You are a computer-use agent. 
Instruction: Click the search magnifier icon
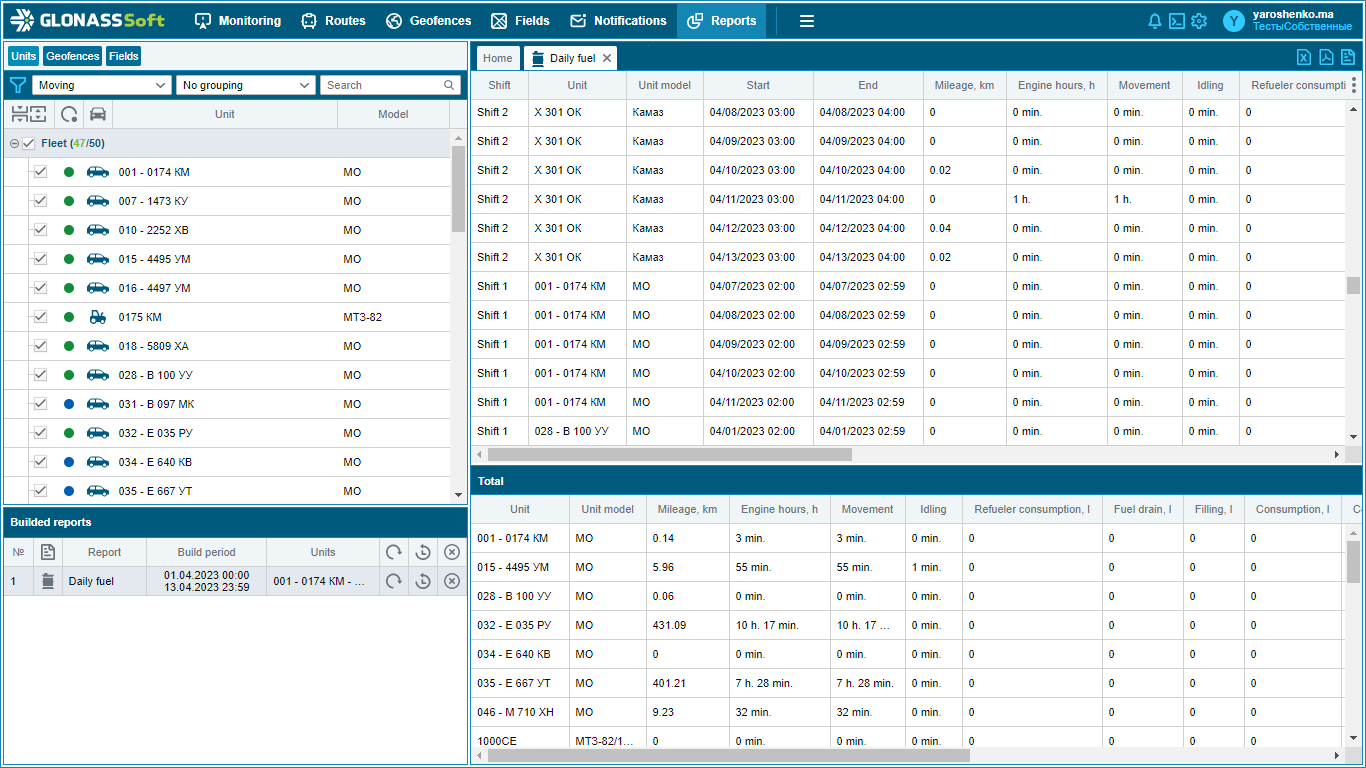(450, 85)
